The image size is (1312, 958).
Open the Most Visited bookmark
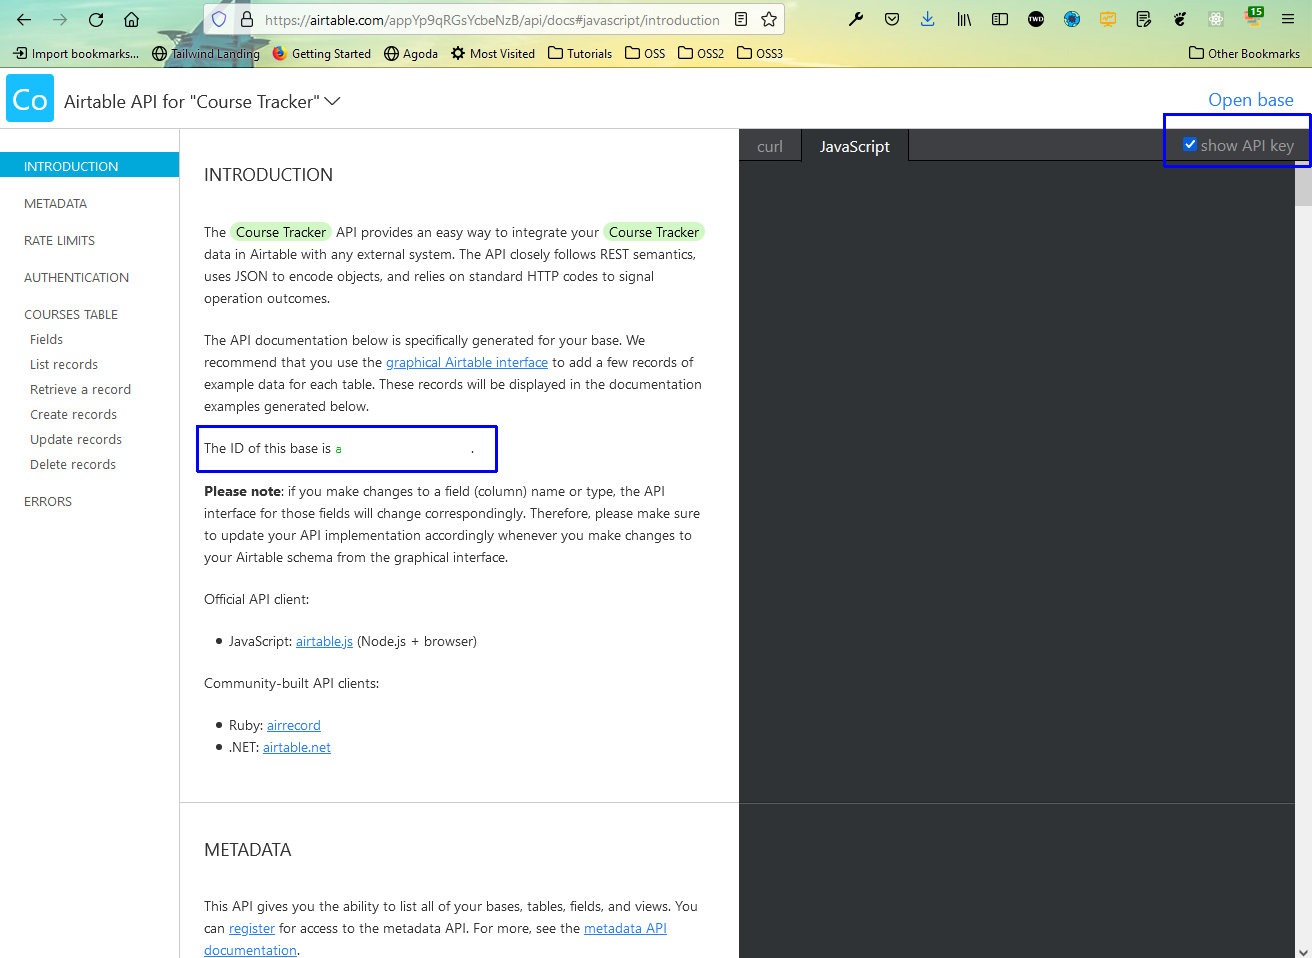493,53
